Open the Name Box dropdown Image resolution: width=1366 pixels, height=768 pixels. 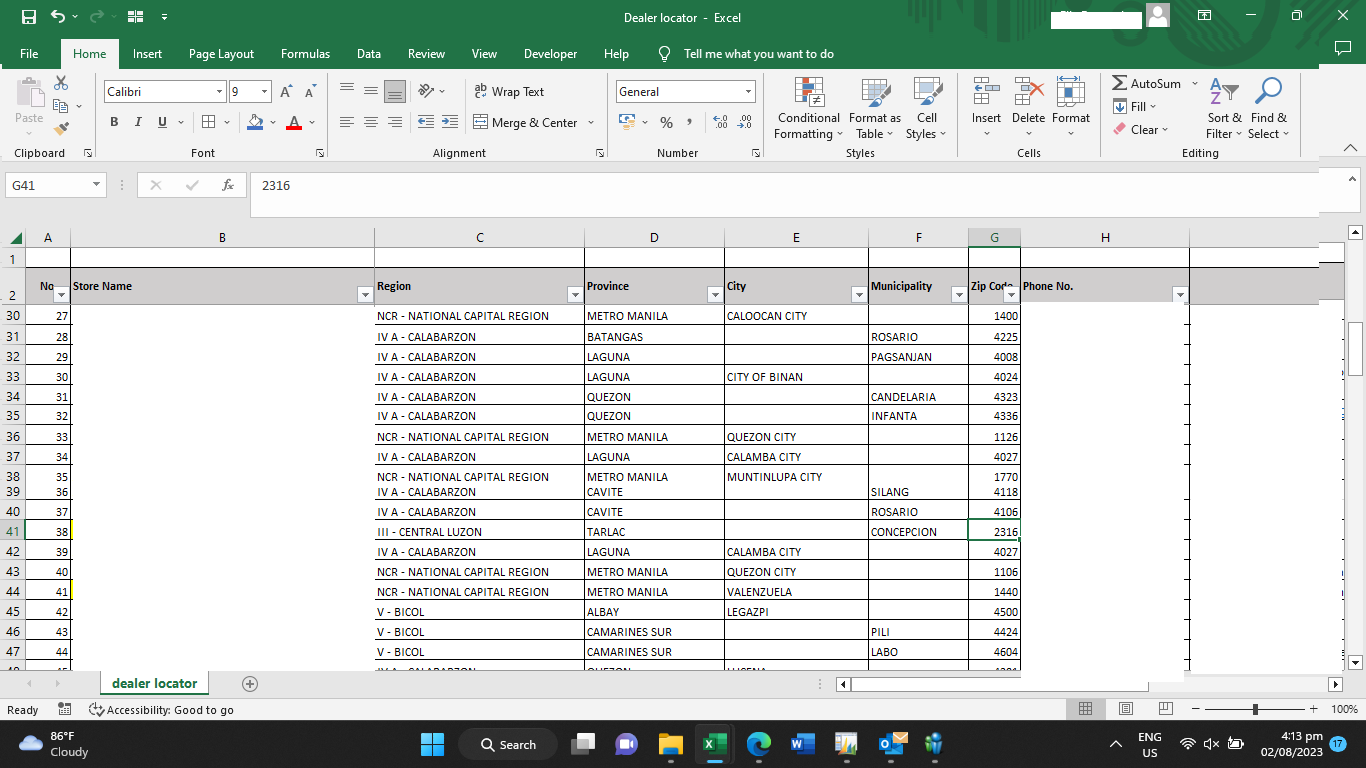pos(96,185)
